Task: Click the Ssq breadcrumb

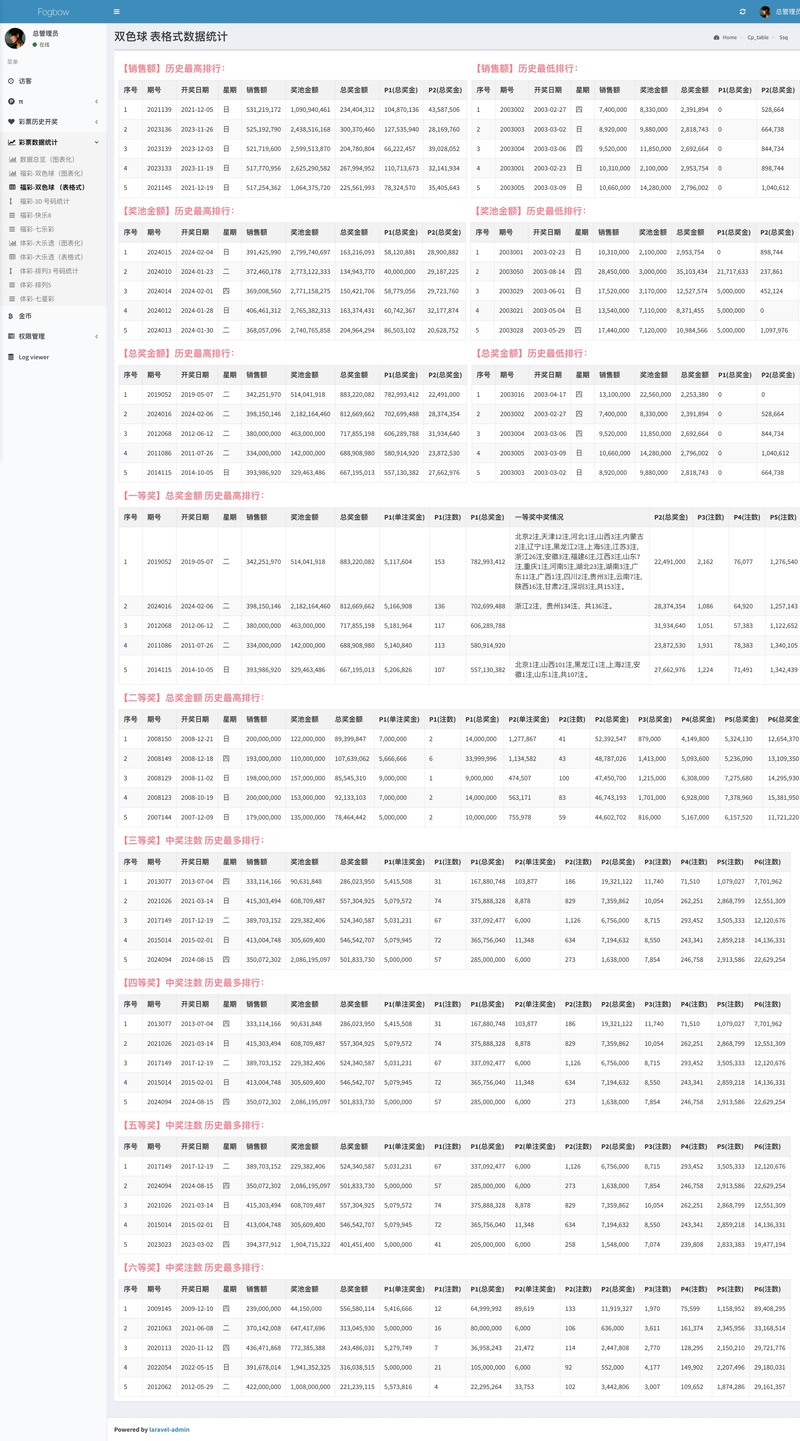Action: [784, 37]
